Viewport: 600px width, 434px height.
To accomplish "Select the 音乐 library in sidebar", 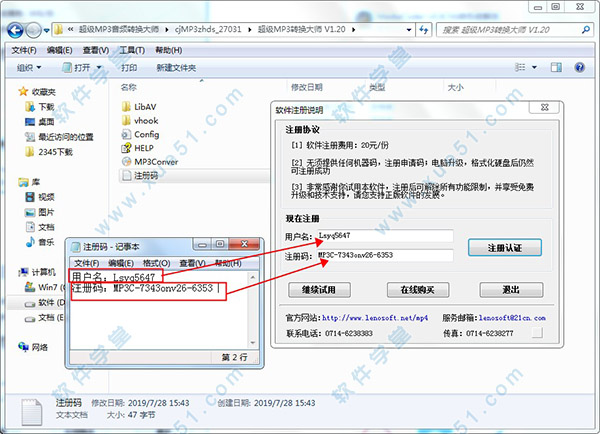I will point(46,241).
